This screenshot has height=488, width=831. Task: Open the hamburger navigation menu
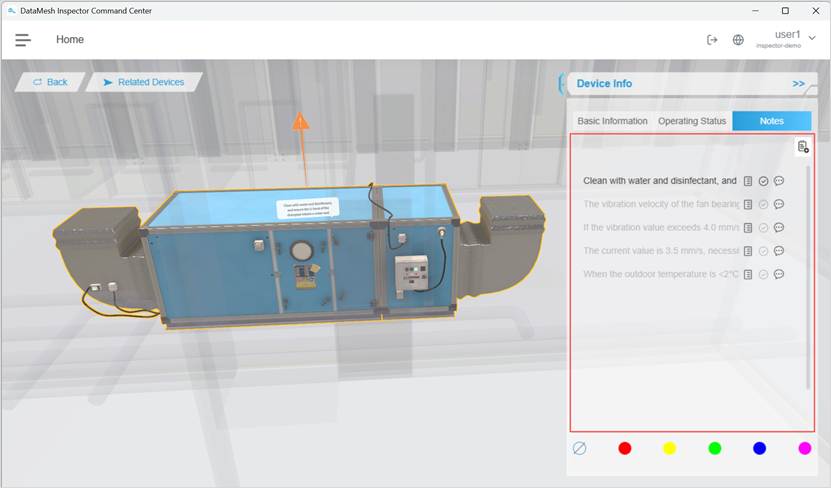pos(23,40)
